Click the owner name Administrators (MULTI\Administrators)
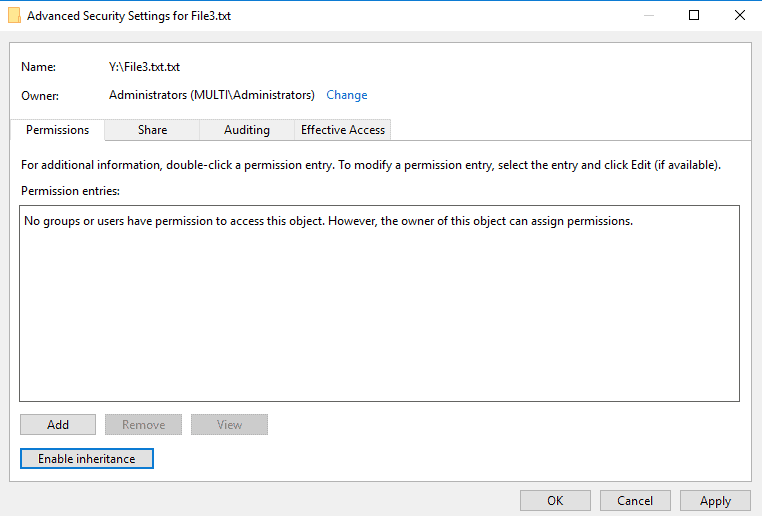 coord(211,95)
